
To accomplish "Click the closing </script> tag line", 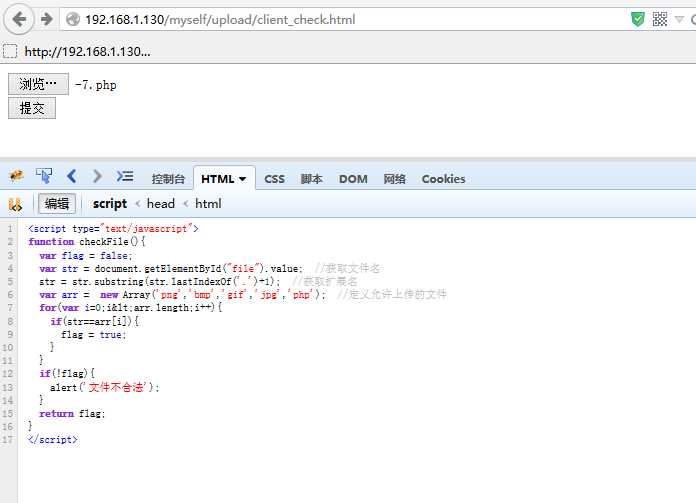I will click(x=52, y=440).
